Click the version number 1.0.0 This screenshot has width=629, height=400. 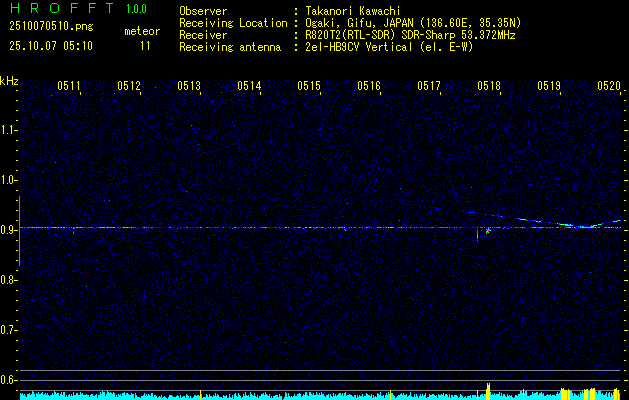pyautogui.click(x=136, y=8)
